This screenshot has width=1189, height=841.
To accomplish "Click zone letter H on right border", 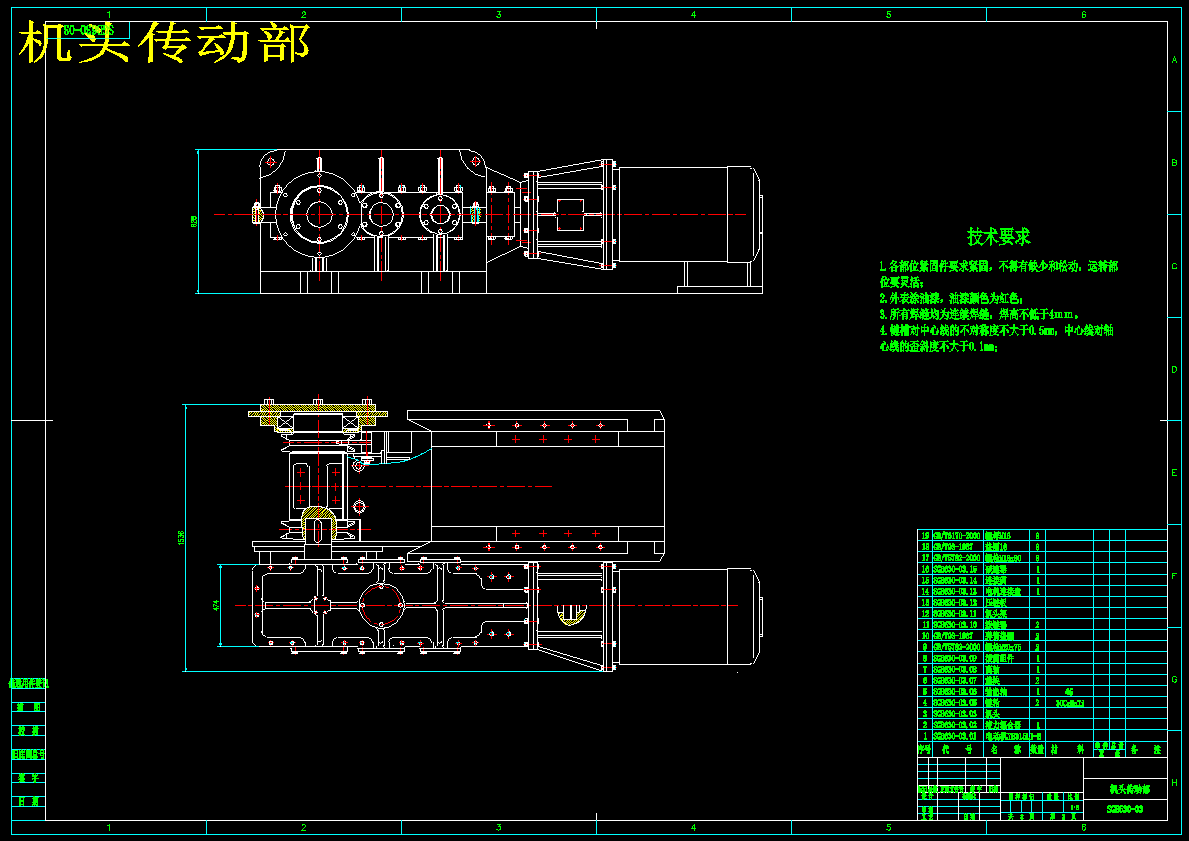I will click(1175, 783).
